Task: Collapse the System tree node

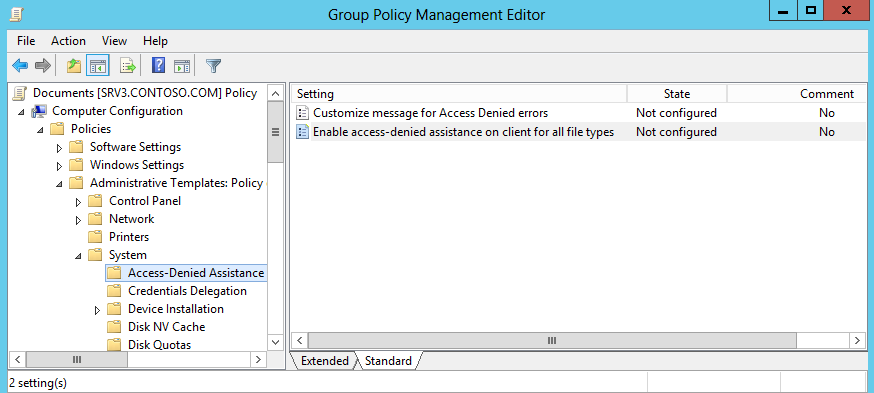Action: (78, 256)
